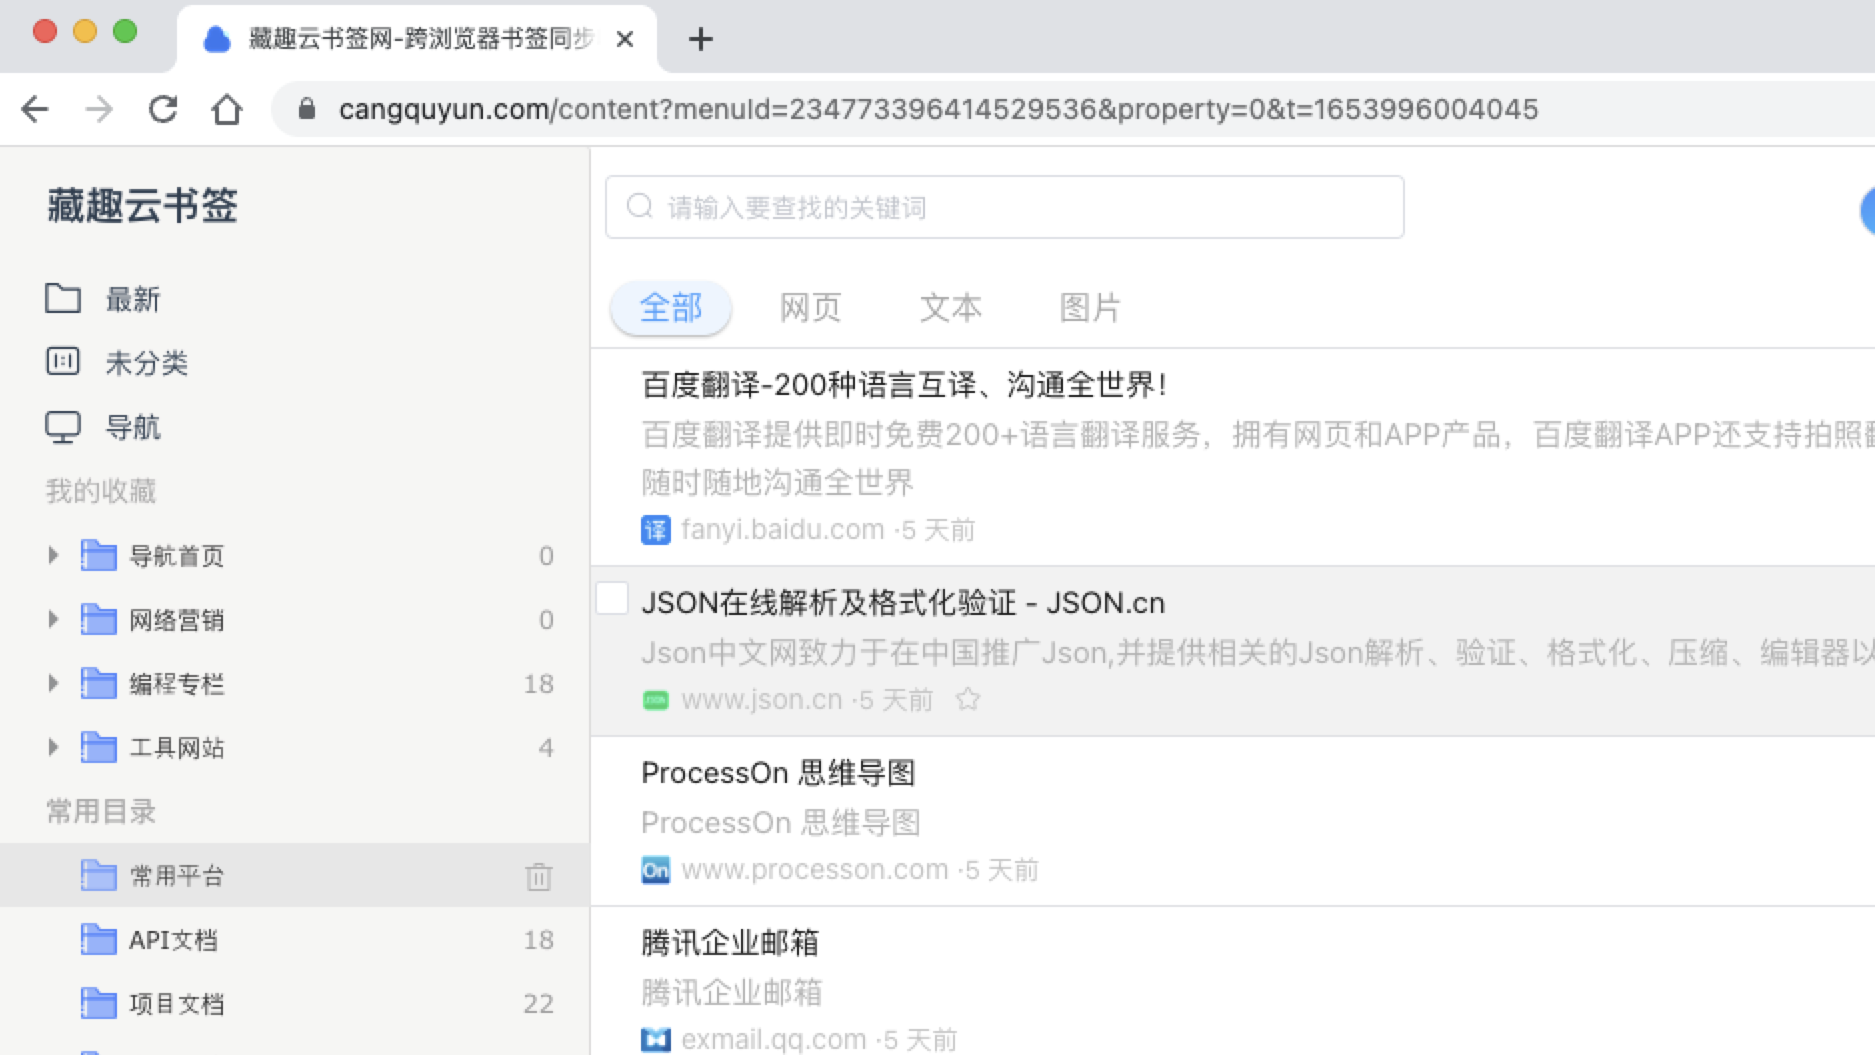
Task: Click the 导航 monitor icon
Action: click(63, 427)
